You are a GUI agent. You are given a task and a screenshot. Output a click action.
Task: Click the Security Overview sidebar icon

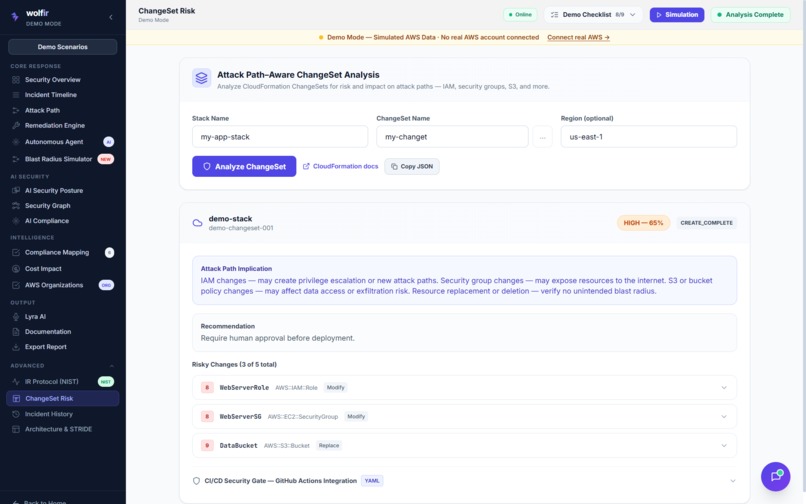pos(16,80)
